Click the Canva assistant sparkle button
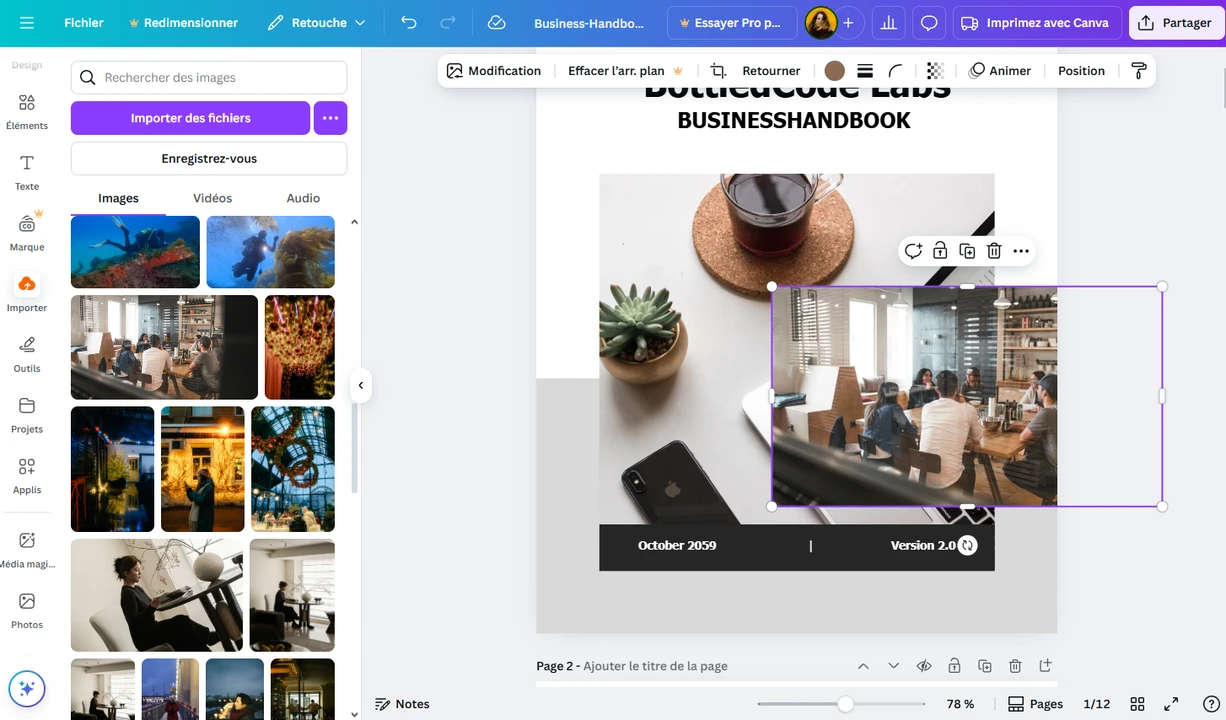Screen dimensions: 1226x720 click(27, 689)
